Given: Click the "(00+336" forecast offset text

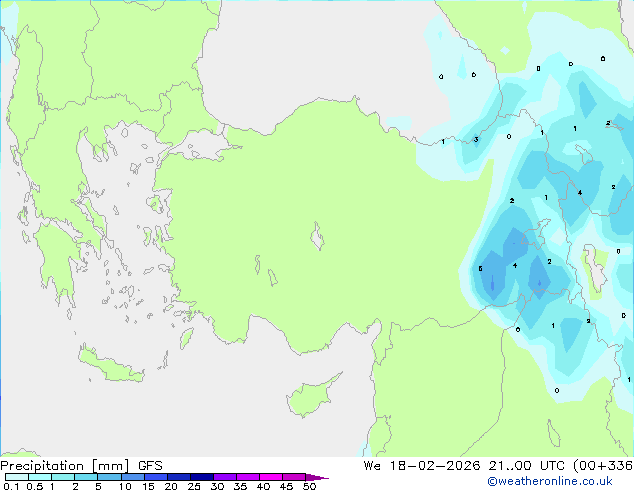Looking at the screenshot, I should [x=603, y=466].
